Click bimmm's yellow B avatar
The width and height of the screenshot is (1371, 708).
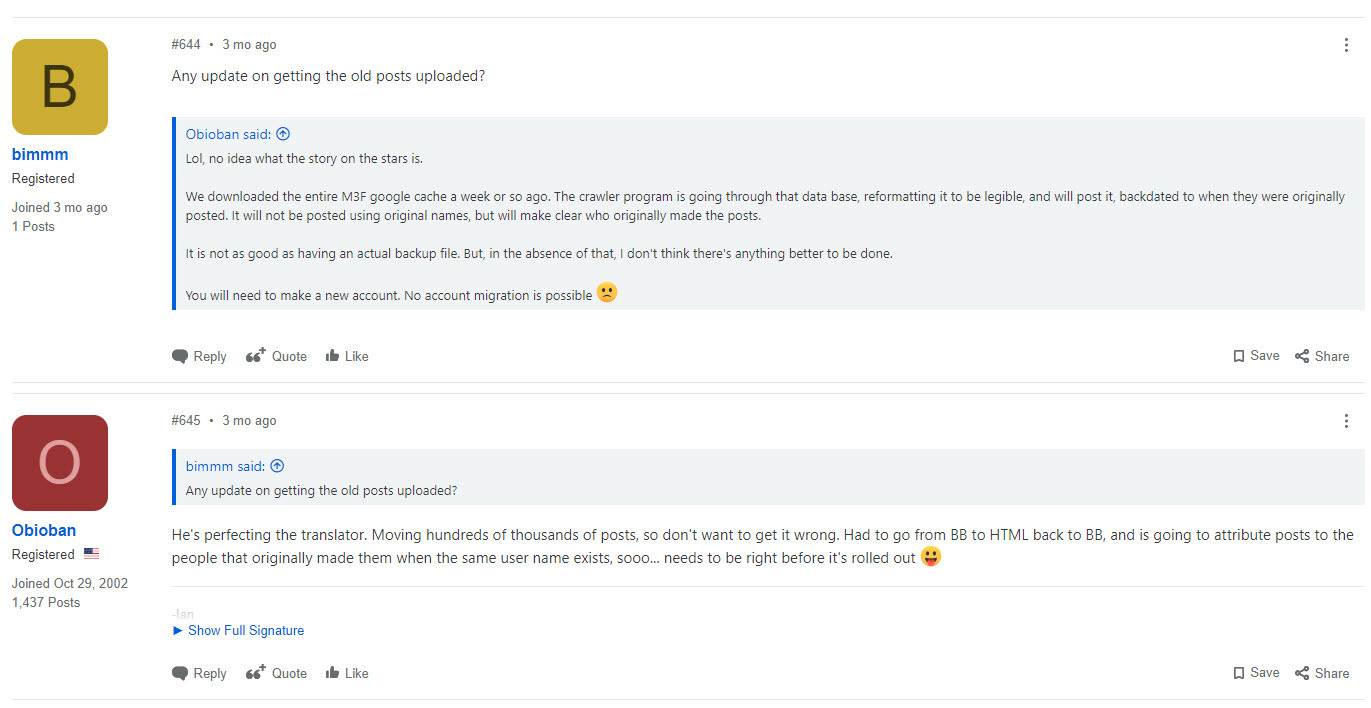pyautogui.click(x=60, y=87)
